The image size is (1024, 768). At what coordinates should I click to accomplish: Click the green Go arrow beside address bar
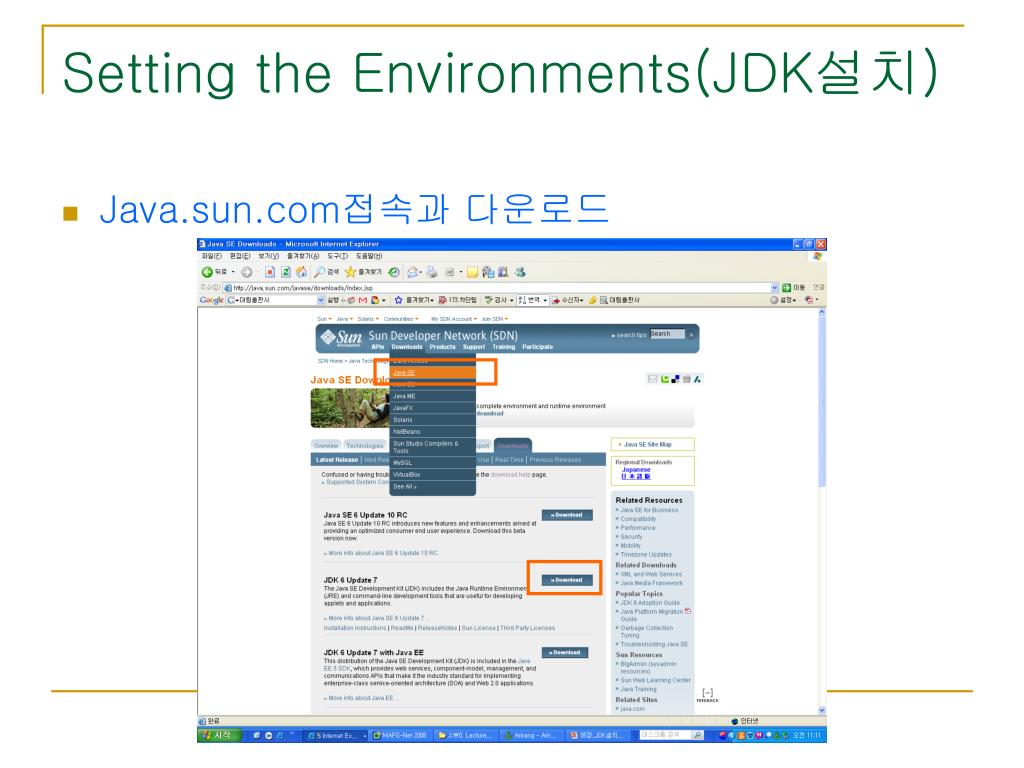pos(786,287)
